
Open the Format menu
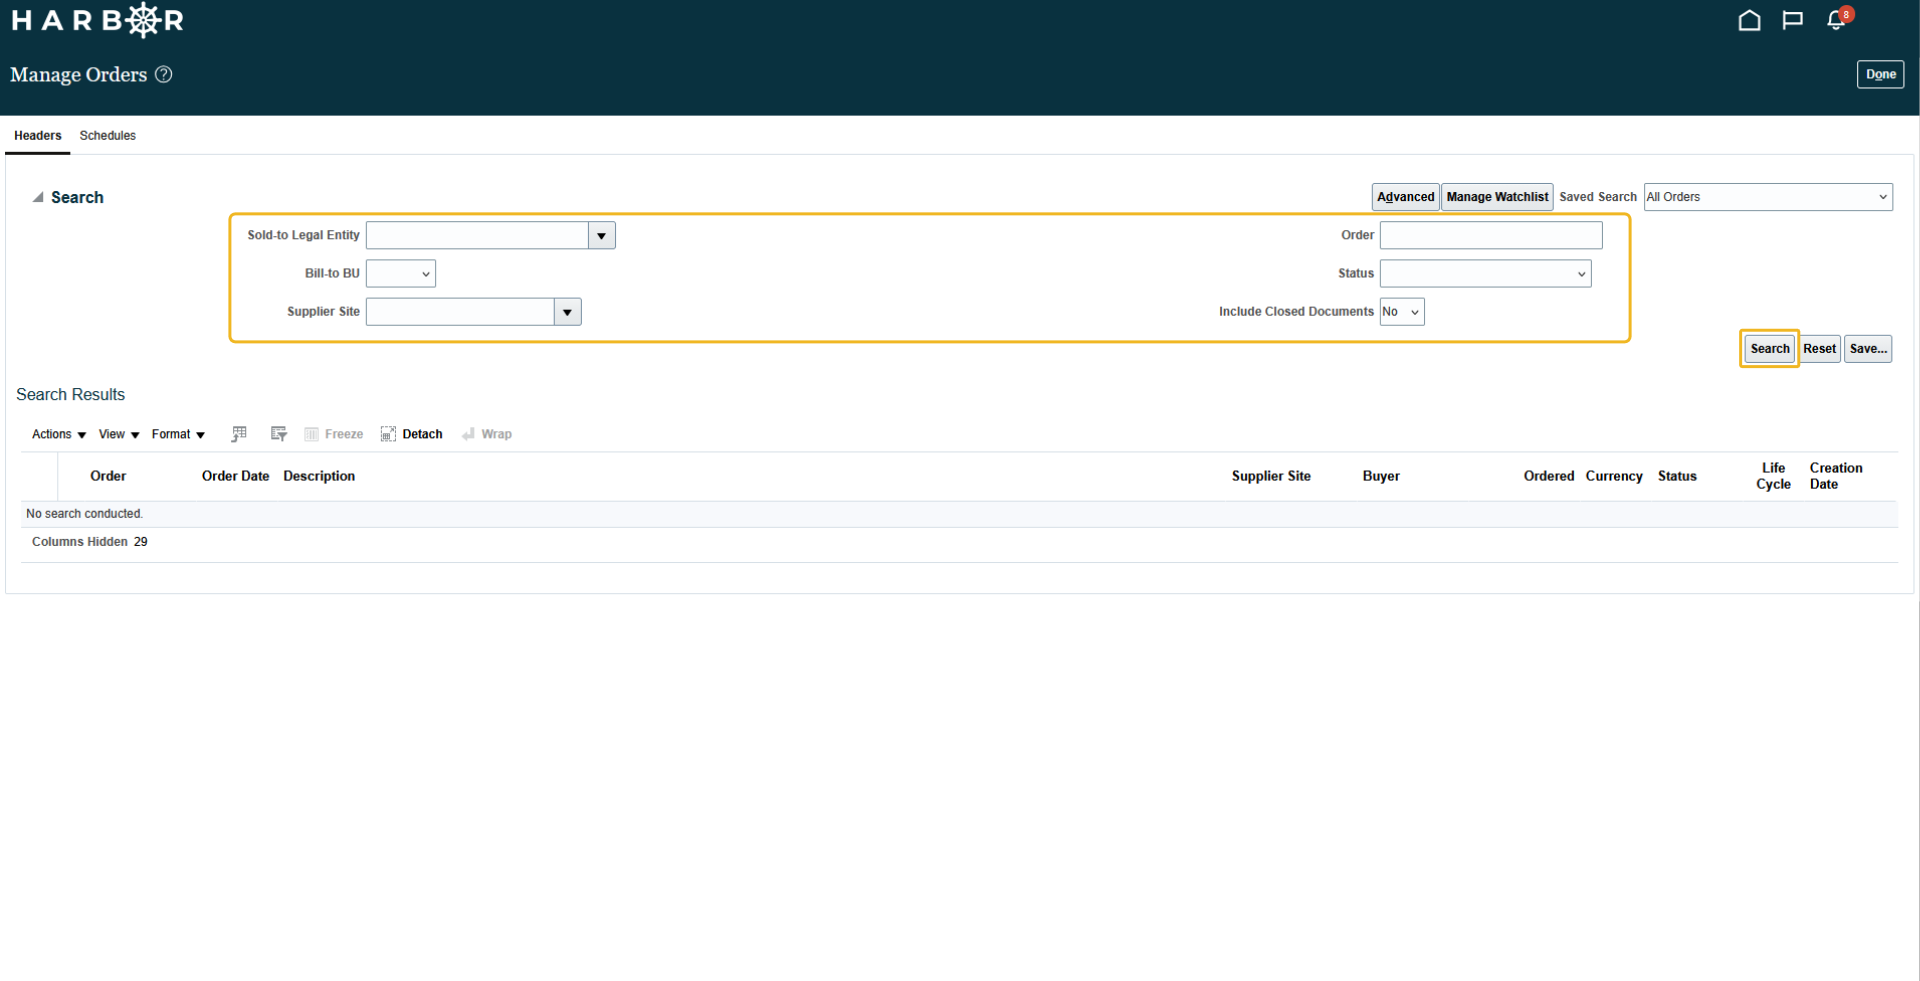[178, 434]
